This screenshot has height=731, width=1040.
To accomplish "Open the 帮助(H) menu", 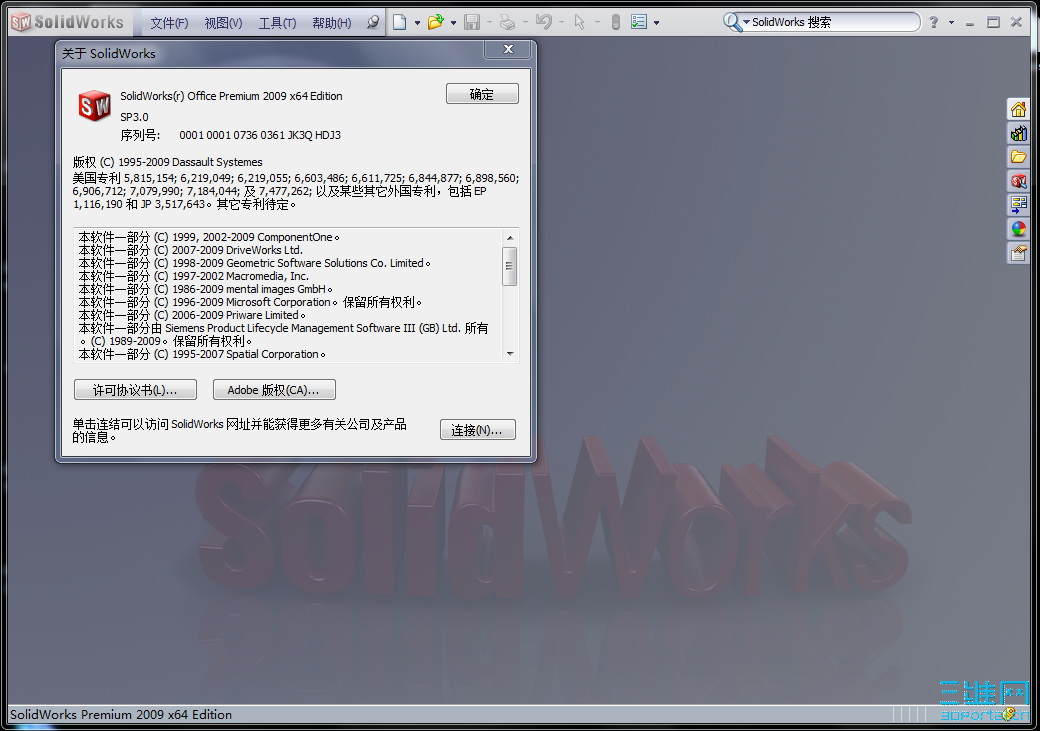I will pos(332,23).
